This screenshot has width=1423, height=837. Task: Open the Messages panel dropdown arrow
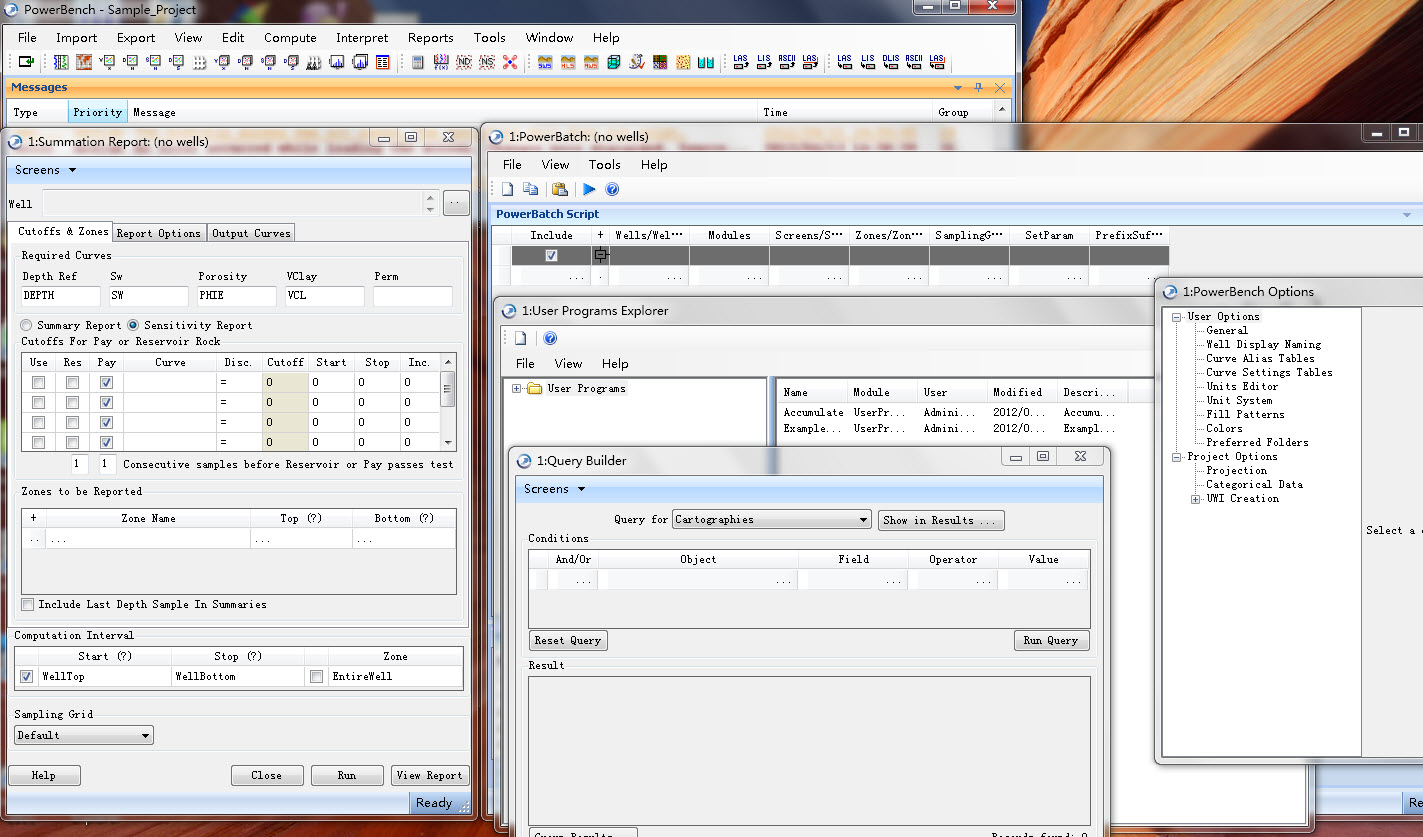[957, 87]
